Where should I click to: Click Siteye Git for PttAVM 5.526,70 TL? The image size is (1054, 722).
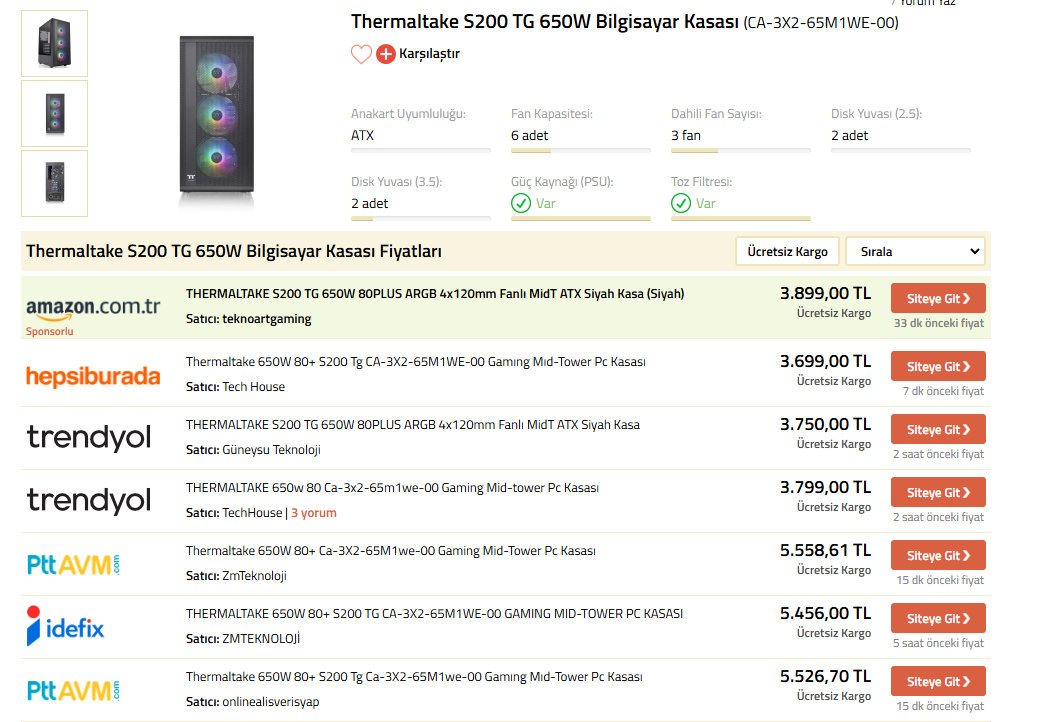click(x=938, y=682)
